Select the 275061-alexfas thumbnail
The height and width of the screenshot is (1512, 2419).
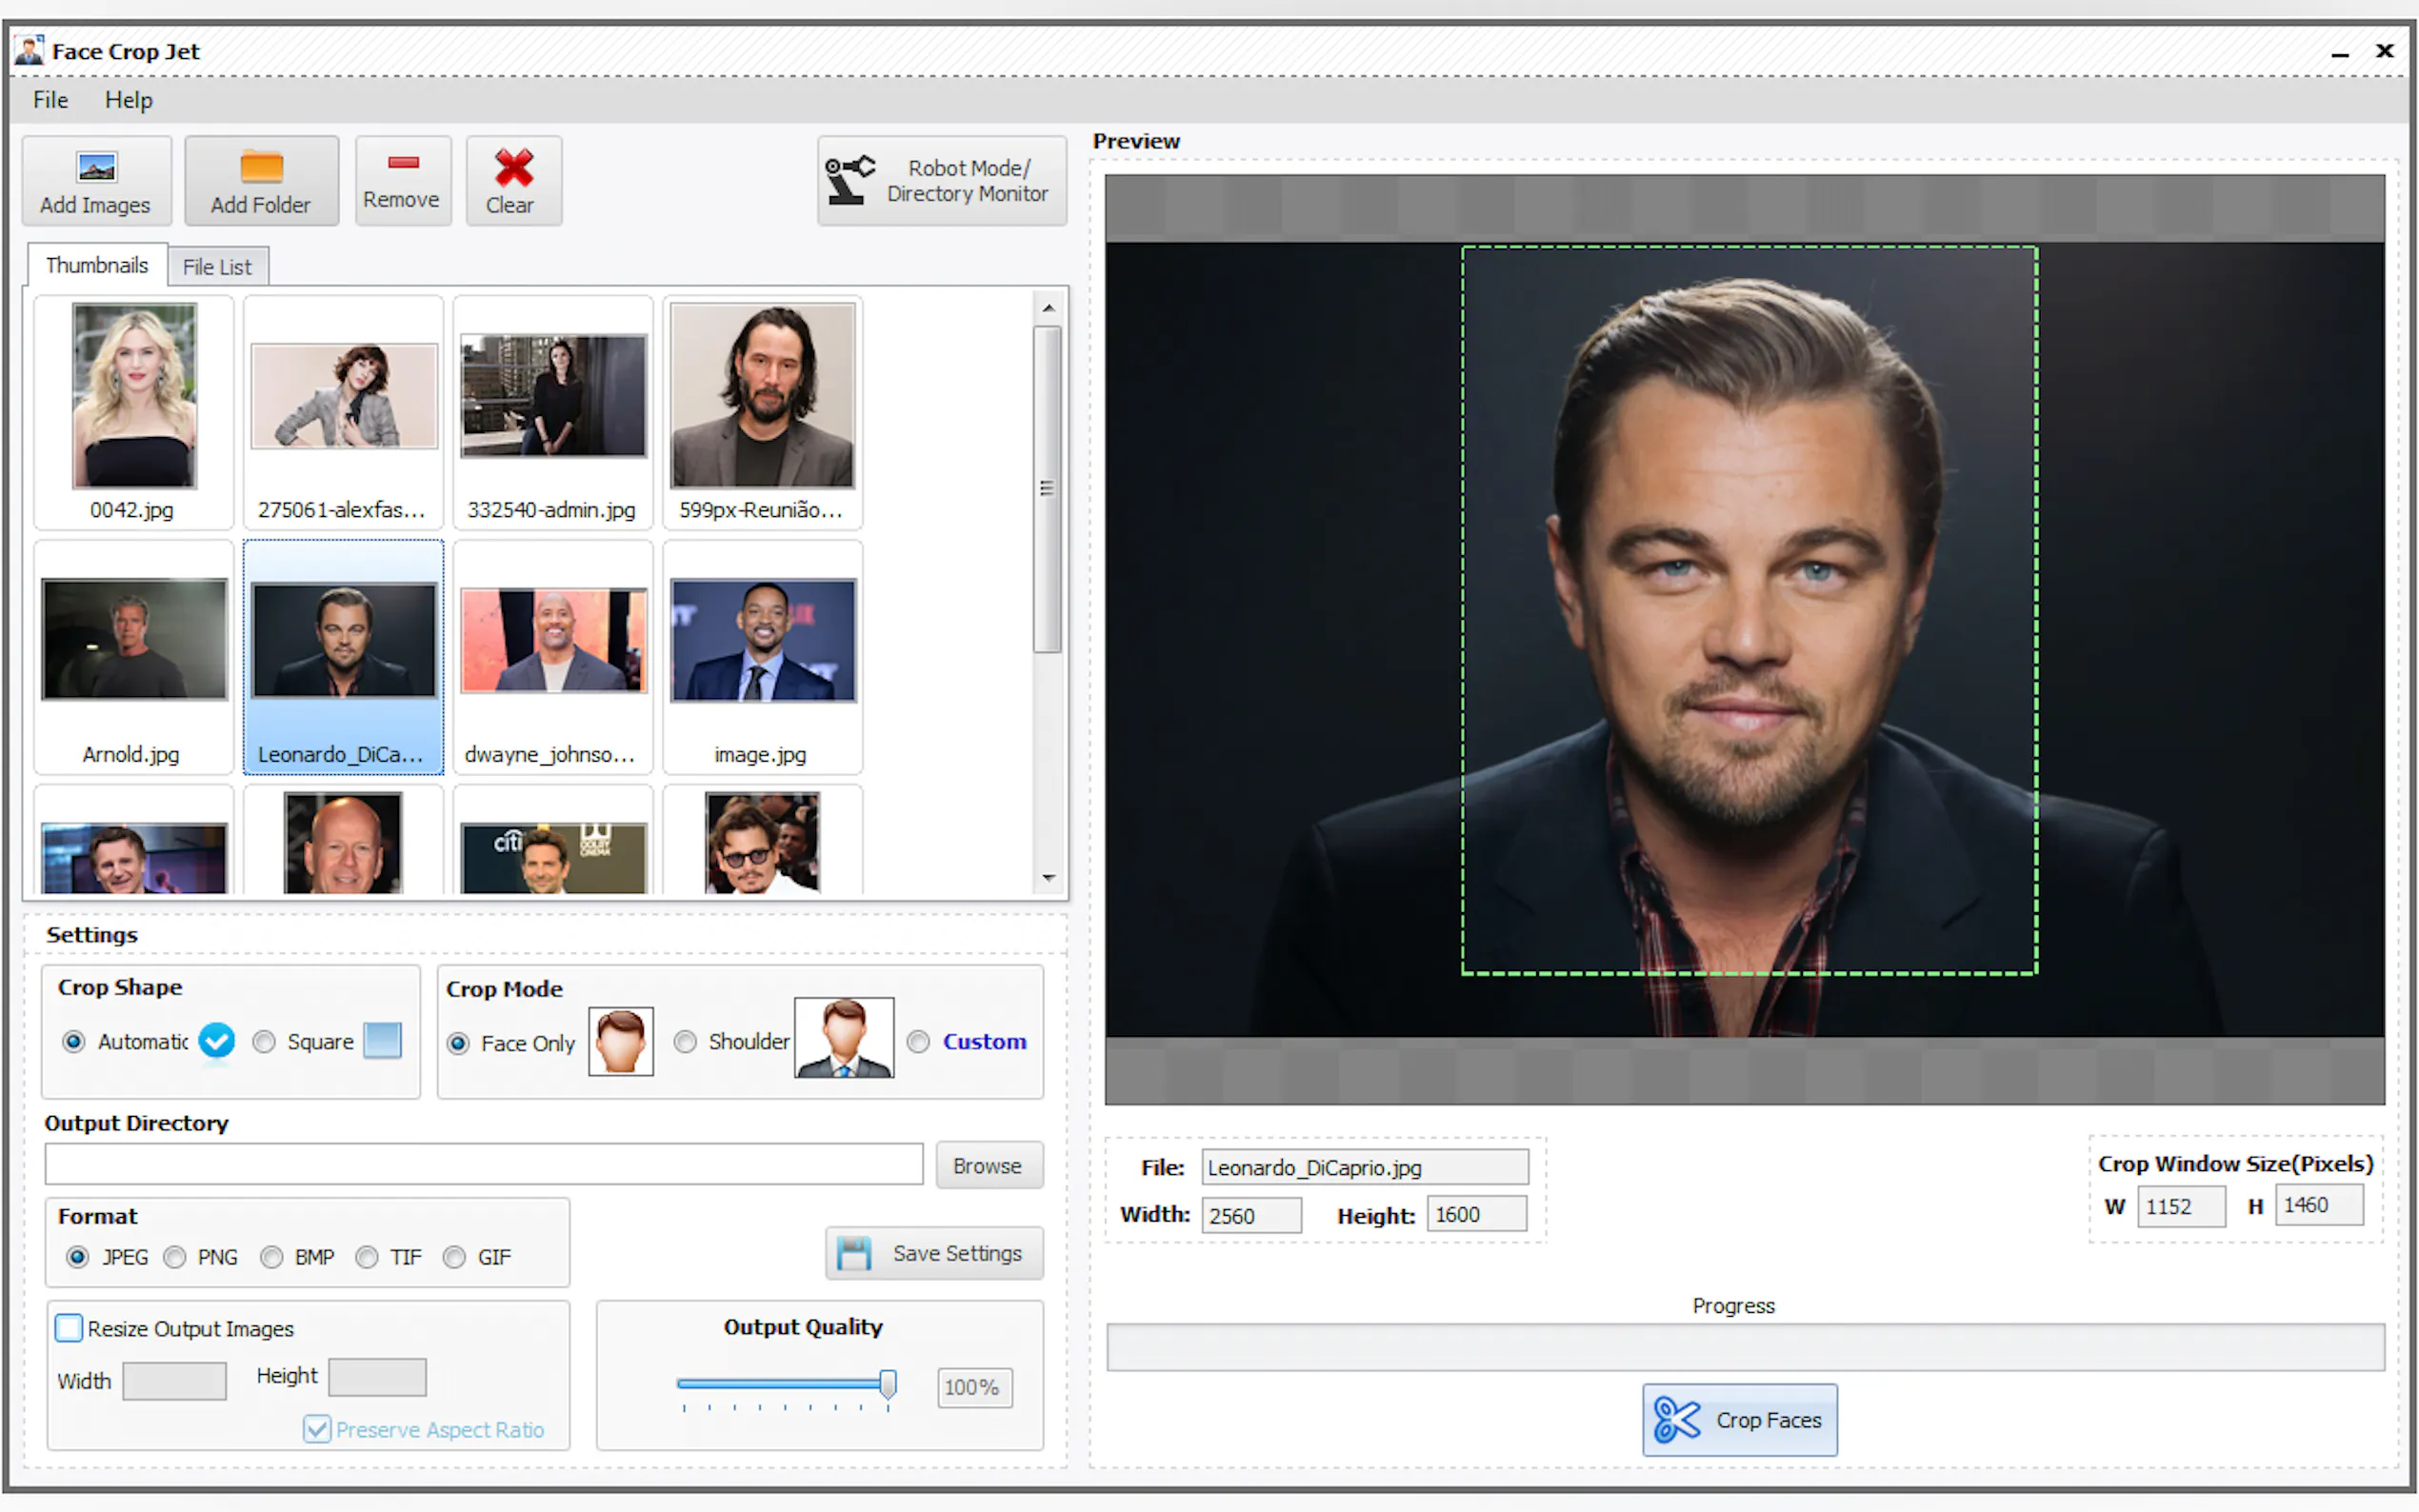(343, 412)
